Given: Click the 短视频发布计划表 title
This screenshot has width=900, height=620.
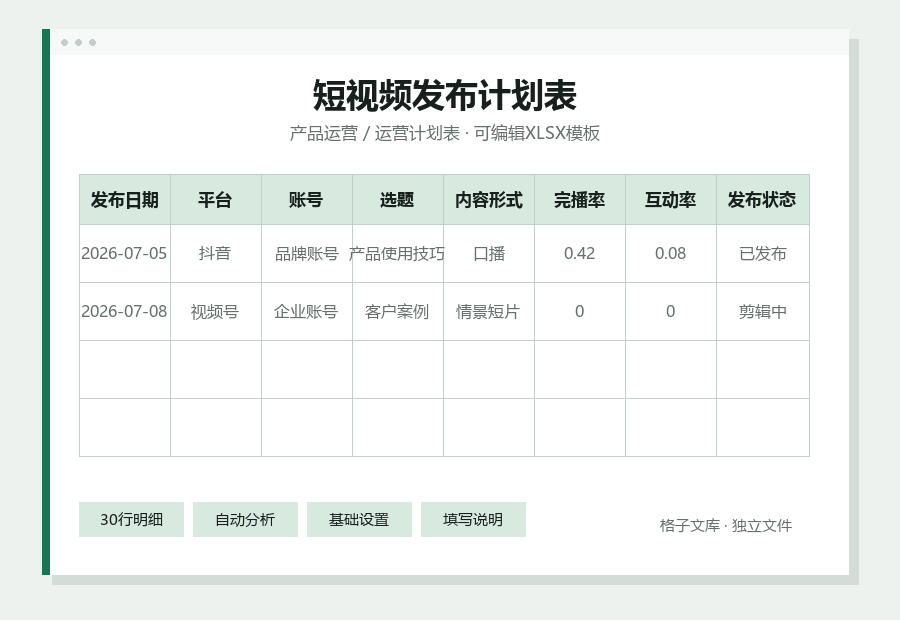Looking at the screenshot, I should 445,95.
